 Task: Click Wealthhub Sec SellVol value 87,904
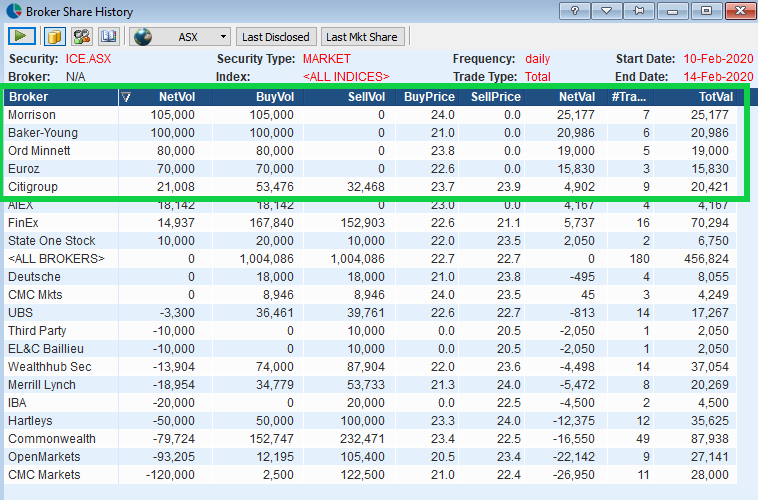coord(366,367)
